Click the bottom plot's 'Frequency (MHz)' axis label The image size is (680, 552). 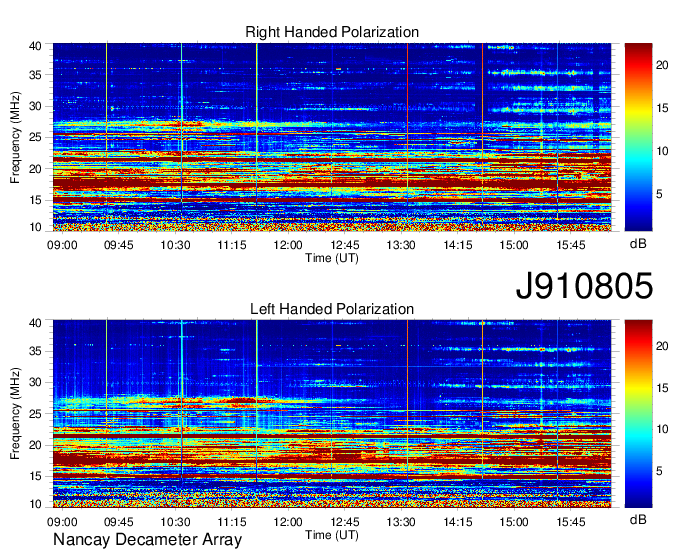click(x=15, y=414)
